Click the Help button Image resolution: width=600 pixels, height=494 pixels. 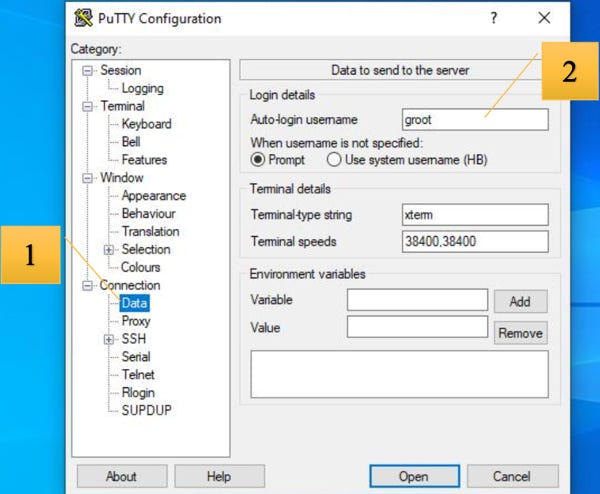click(x=219, y=476)
